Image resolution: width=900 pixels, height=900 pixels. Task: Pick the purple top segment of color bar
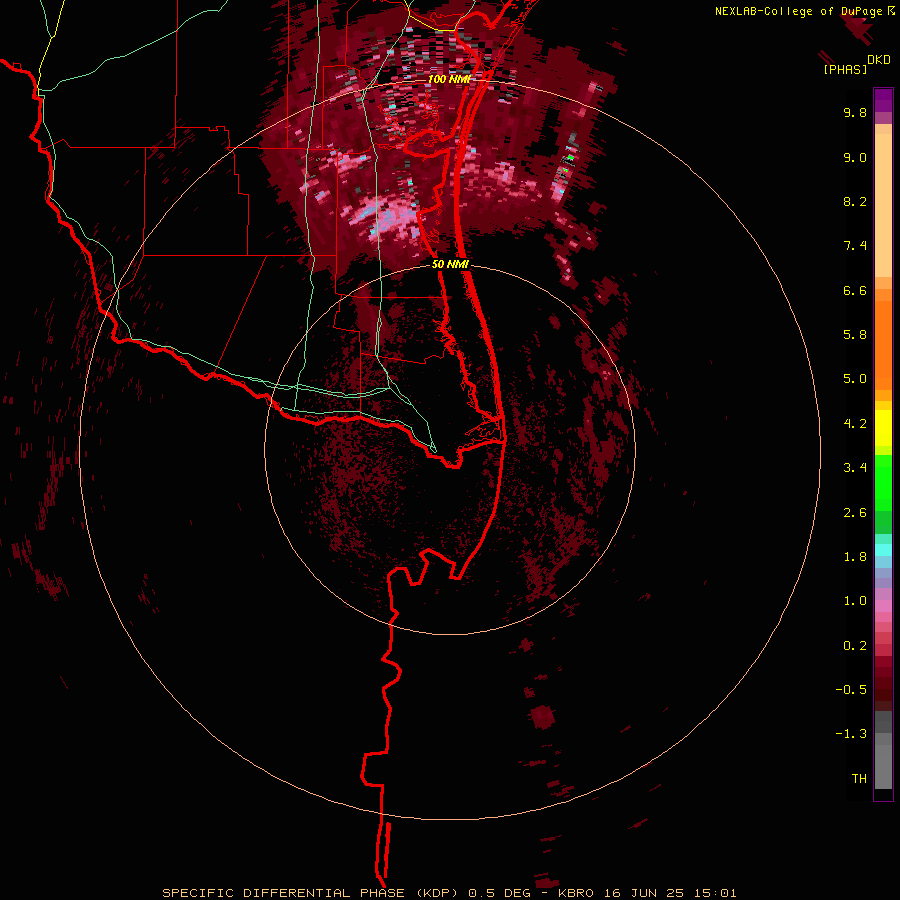pos(883,100)
